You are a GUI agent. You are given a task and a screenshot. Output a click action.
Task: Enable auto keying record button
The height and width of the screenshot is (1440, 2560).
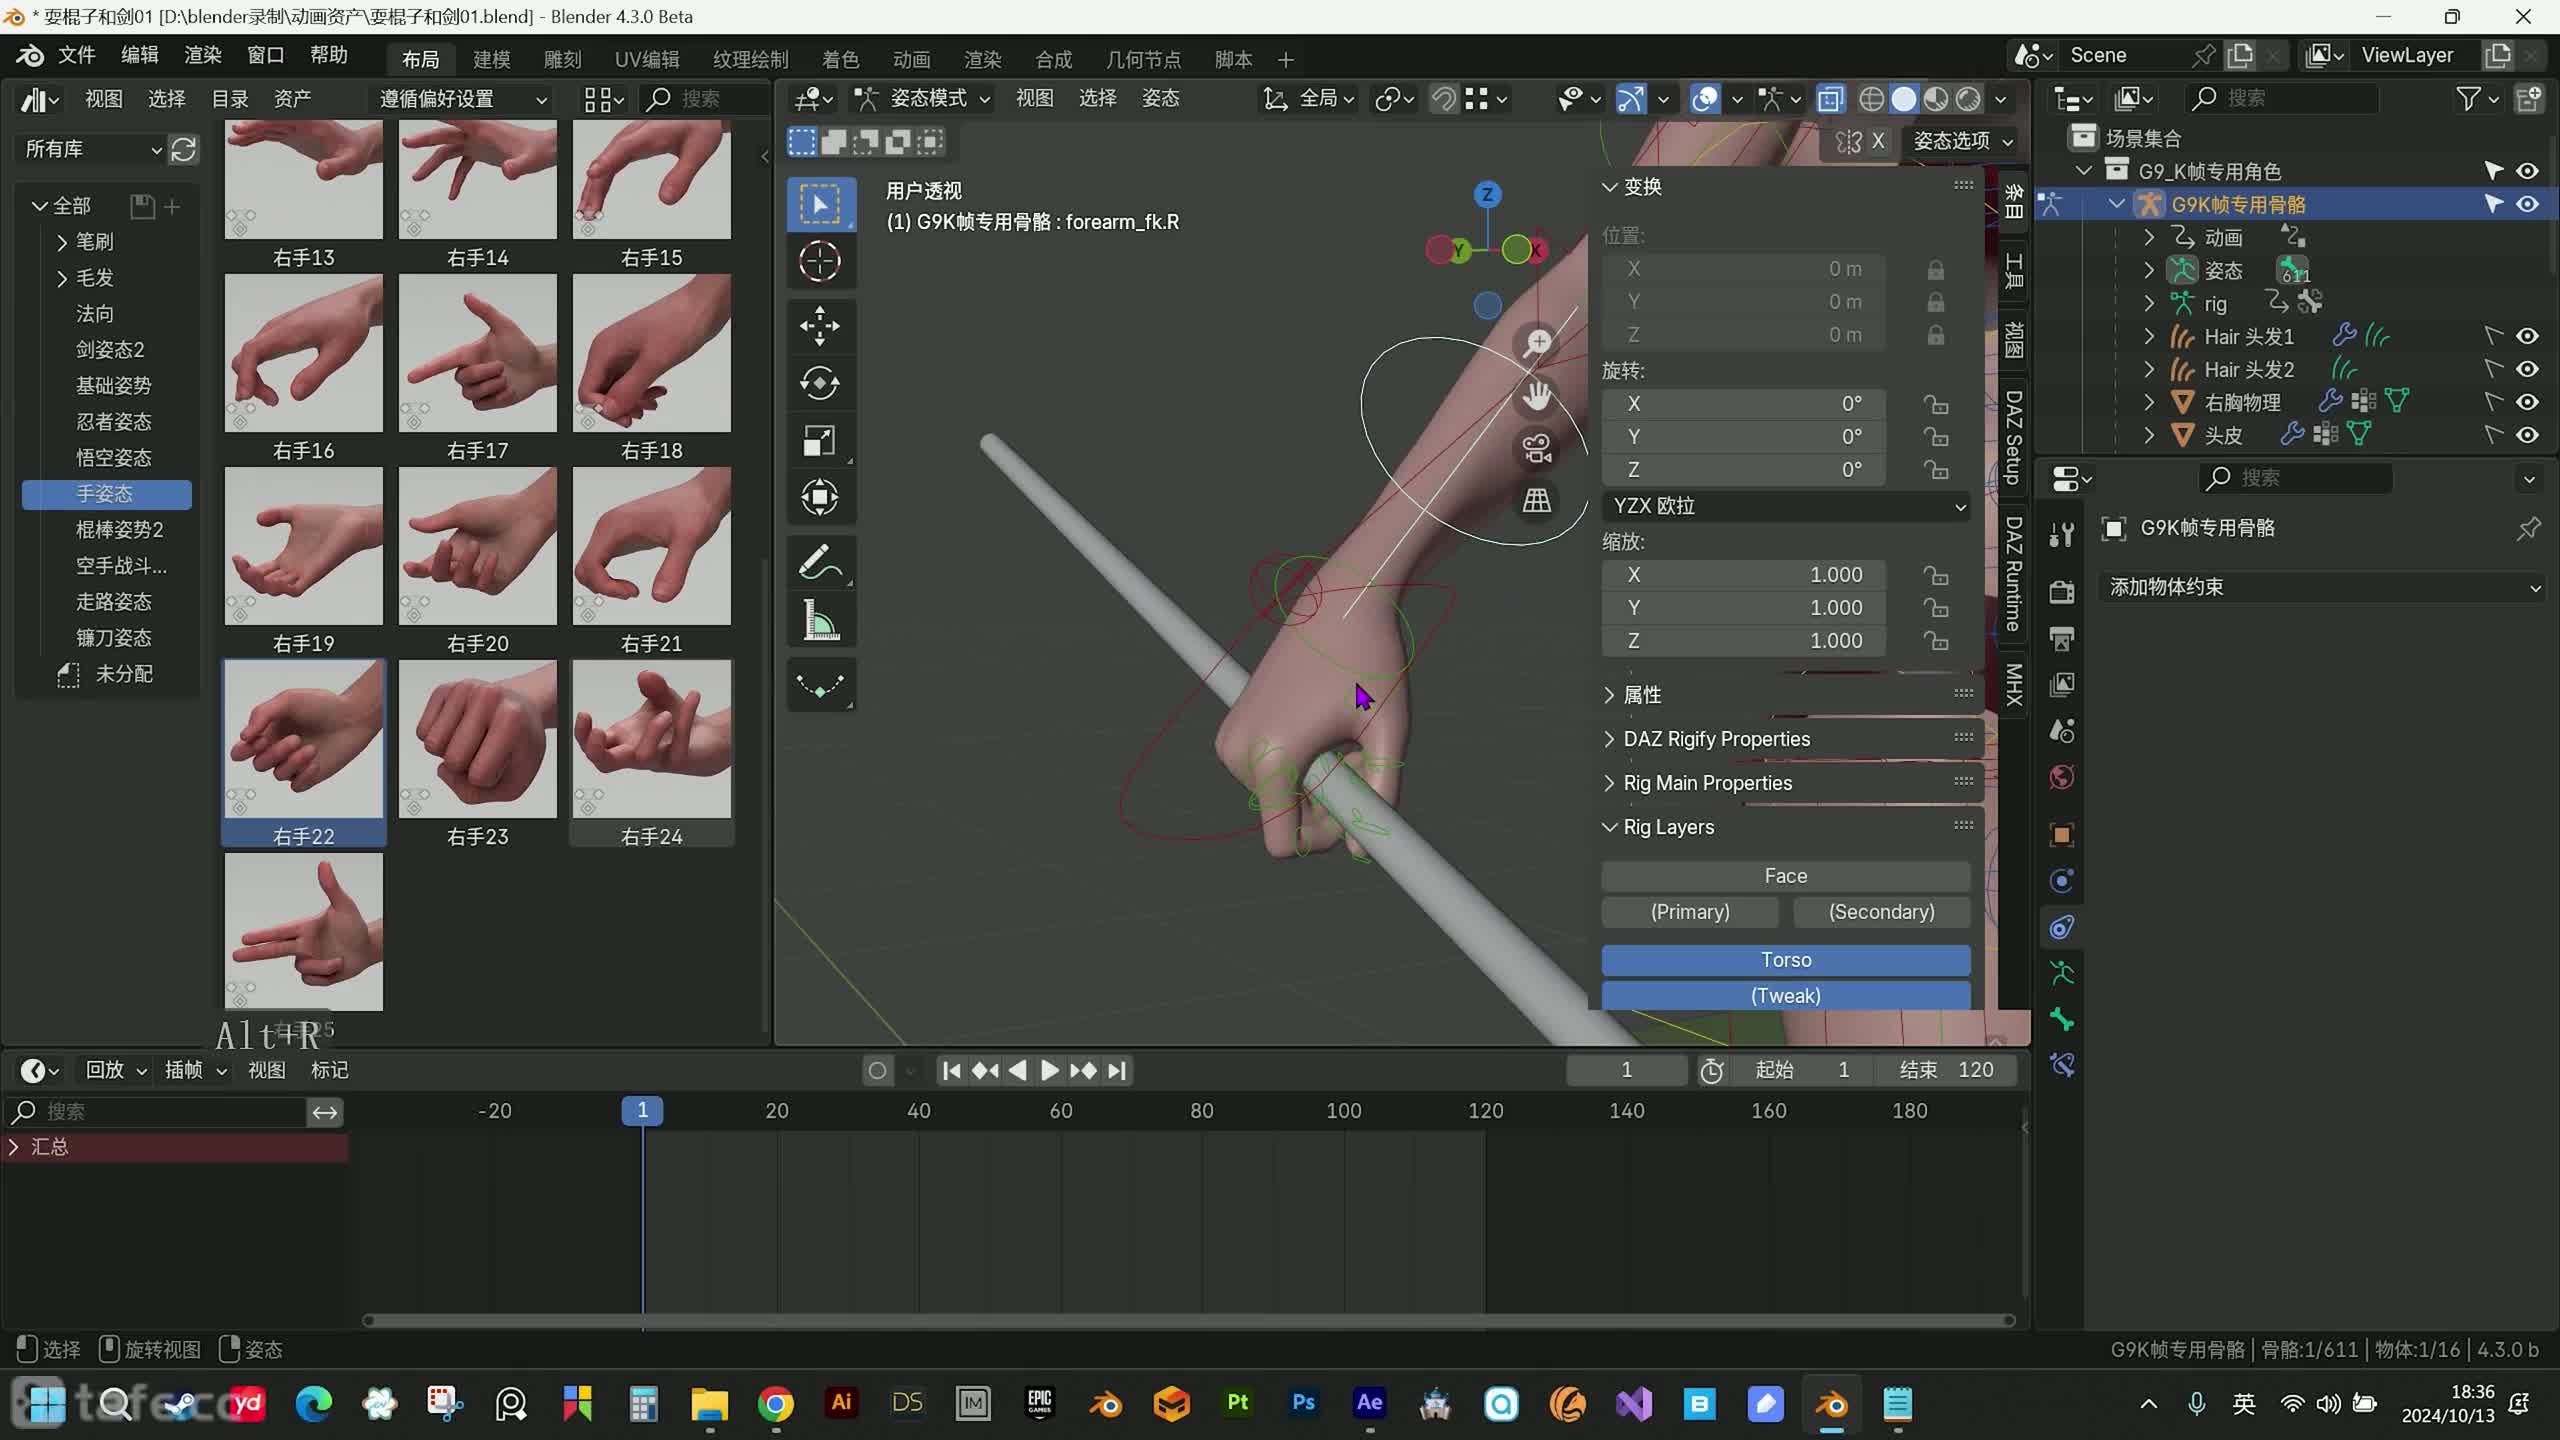(x=877, y=1071)
